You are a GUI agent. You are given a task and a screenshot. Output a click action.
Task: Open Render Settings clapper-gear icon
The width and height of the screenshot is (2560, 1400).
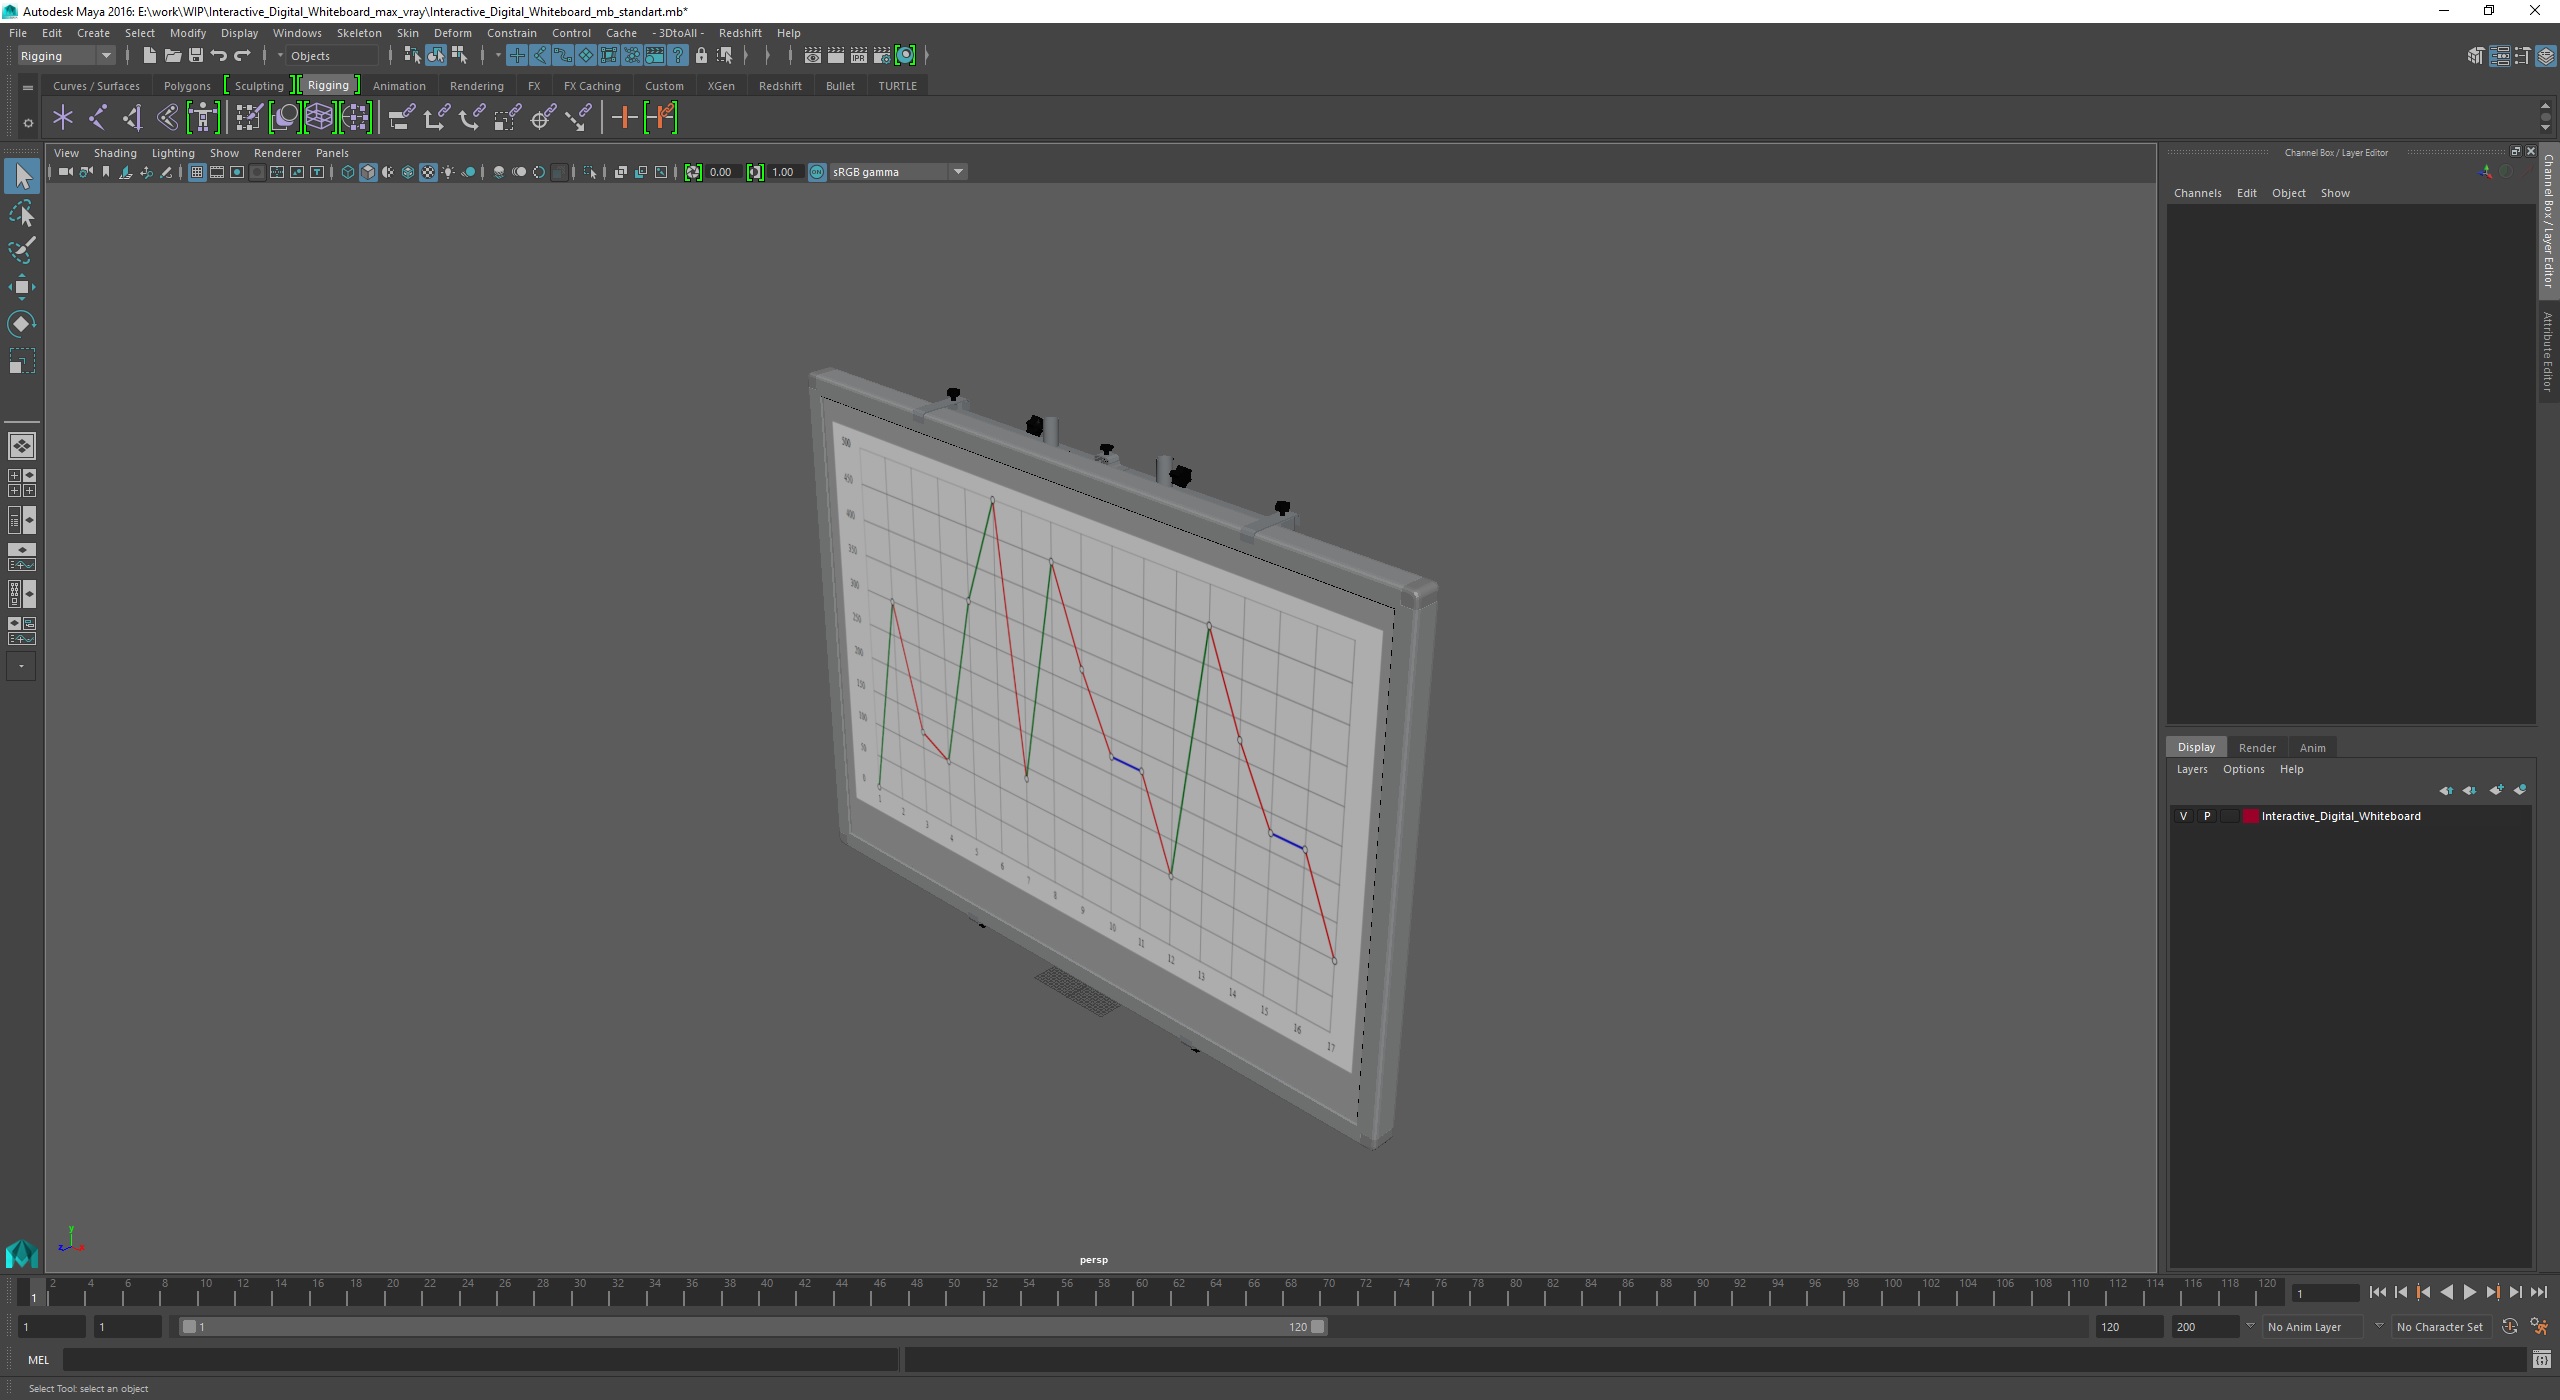click(881, 56)
